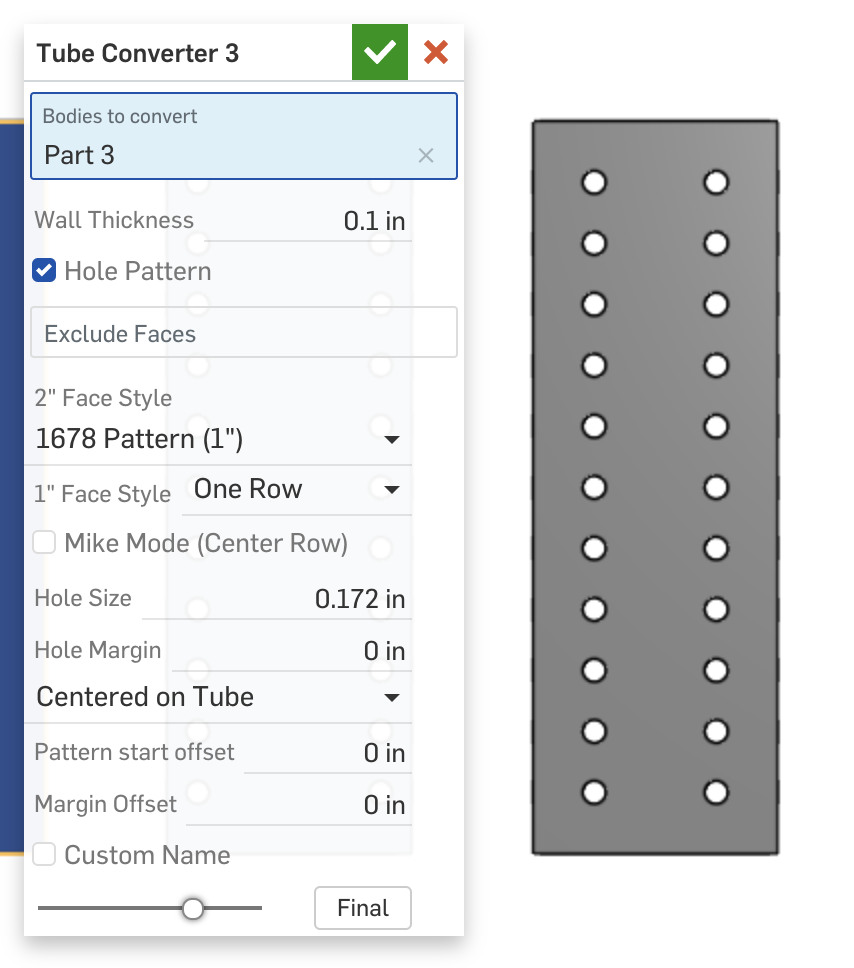Edit the Hole Size value
The height and width of the screenshot is (968, 854).
click(277, 599)
